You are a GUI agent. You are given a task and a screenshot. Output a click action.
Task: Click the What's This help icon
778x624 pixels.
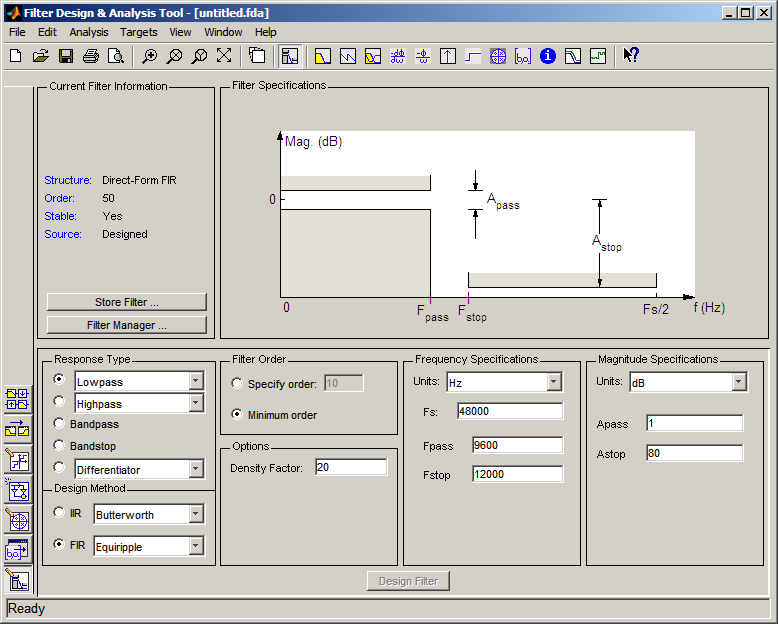click(x=630, y=56)
